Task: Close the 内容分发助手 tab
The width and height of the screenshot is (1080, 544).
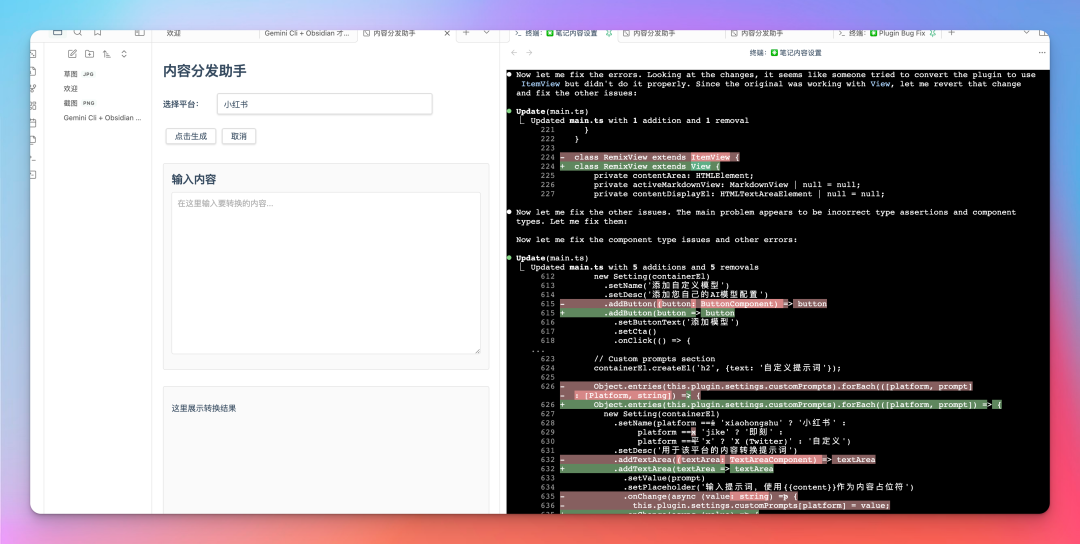Action: 447,33
